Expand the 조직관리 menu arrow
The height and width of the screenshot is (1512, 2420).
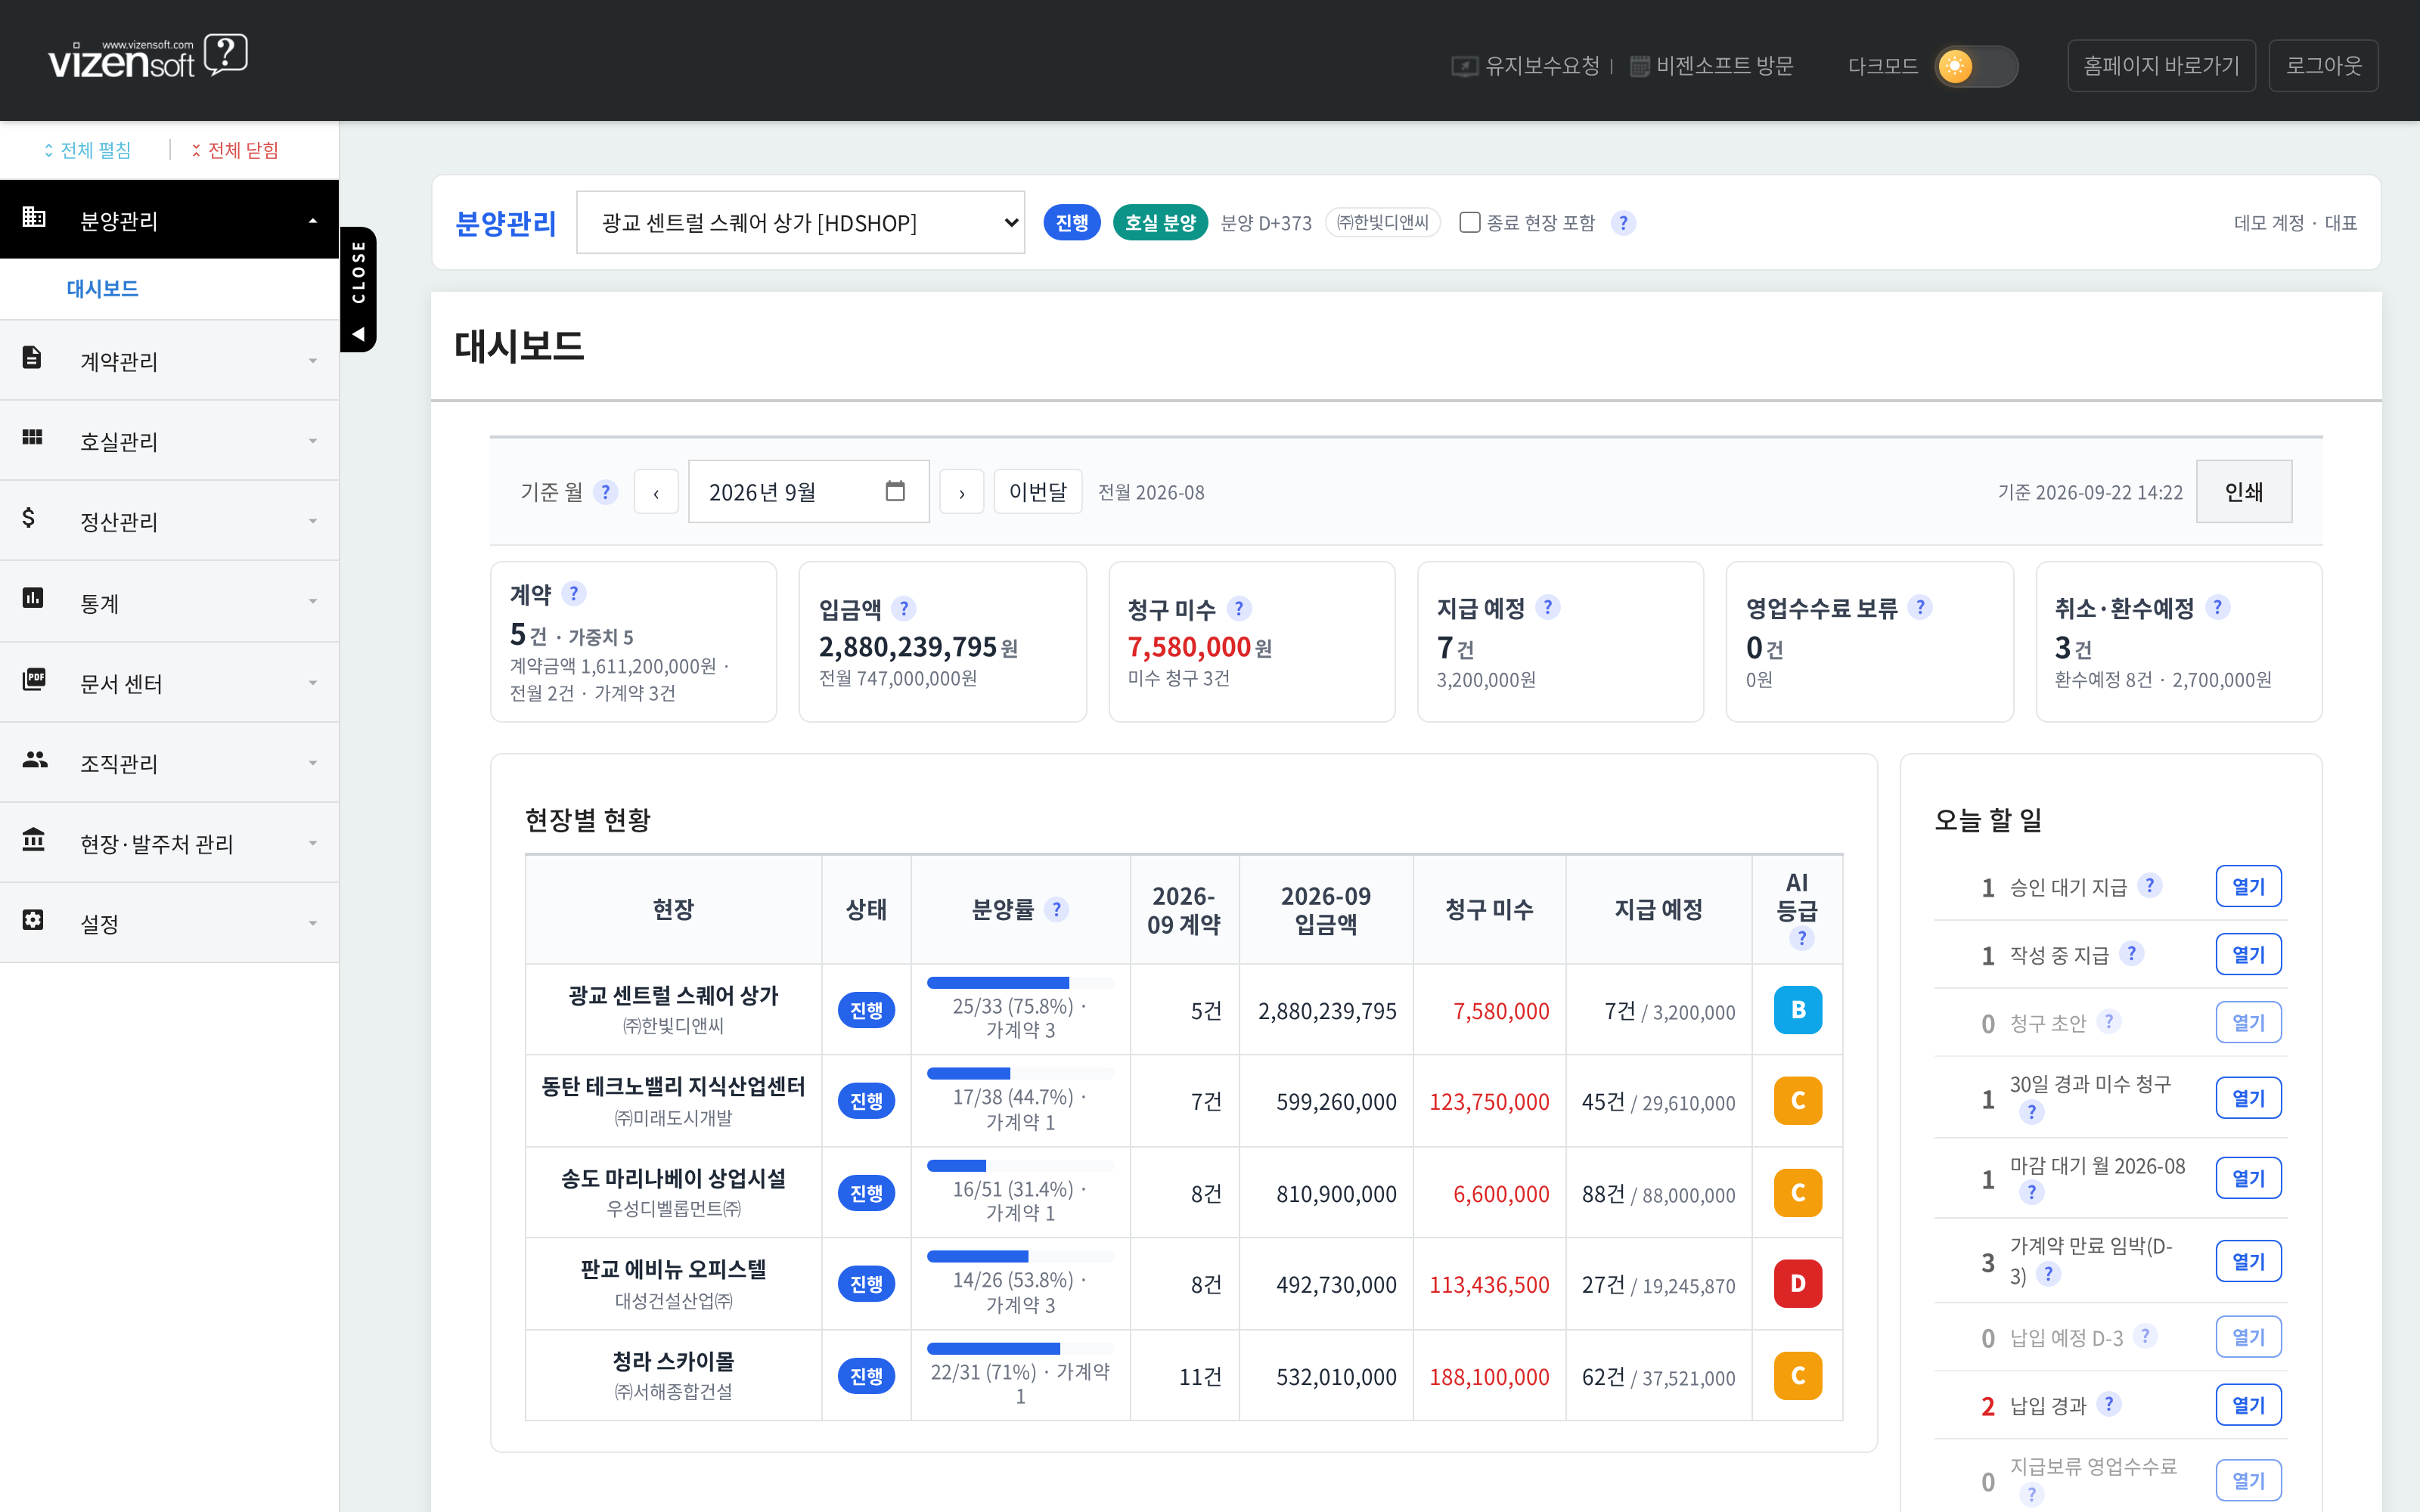[313, 763]
